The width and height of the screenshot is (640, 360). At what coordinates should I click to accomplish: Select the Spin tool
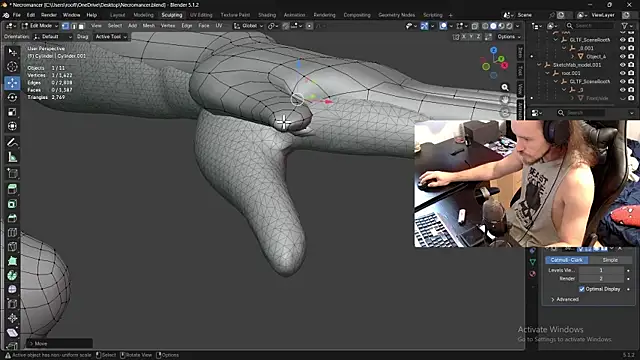[x=12, y=276]
